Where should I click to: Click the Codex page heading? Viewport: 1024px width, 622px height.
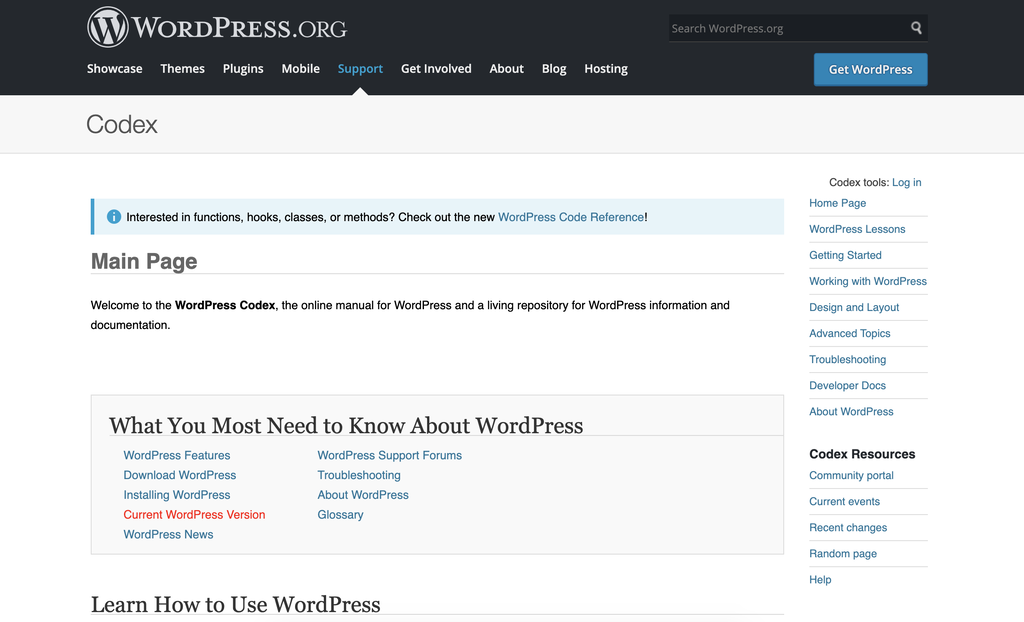121,124
